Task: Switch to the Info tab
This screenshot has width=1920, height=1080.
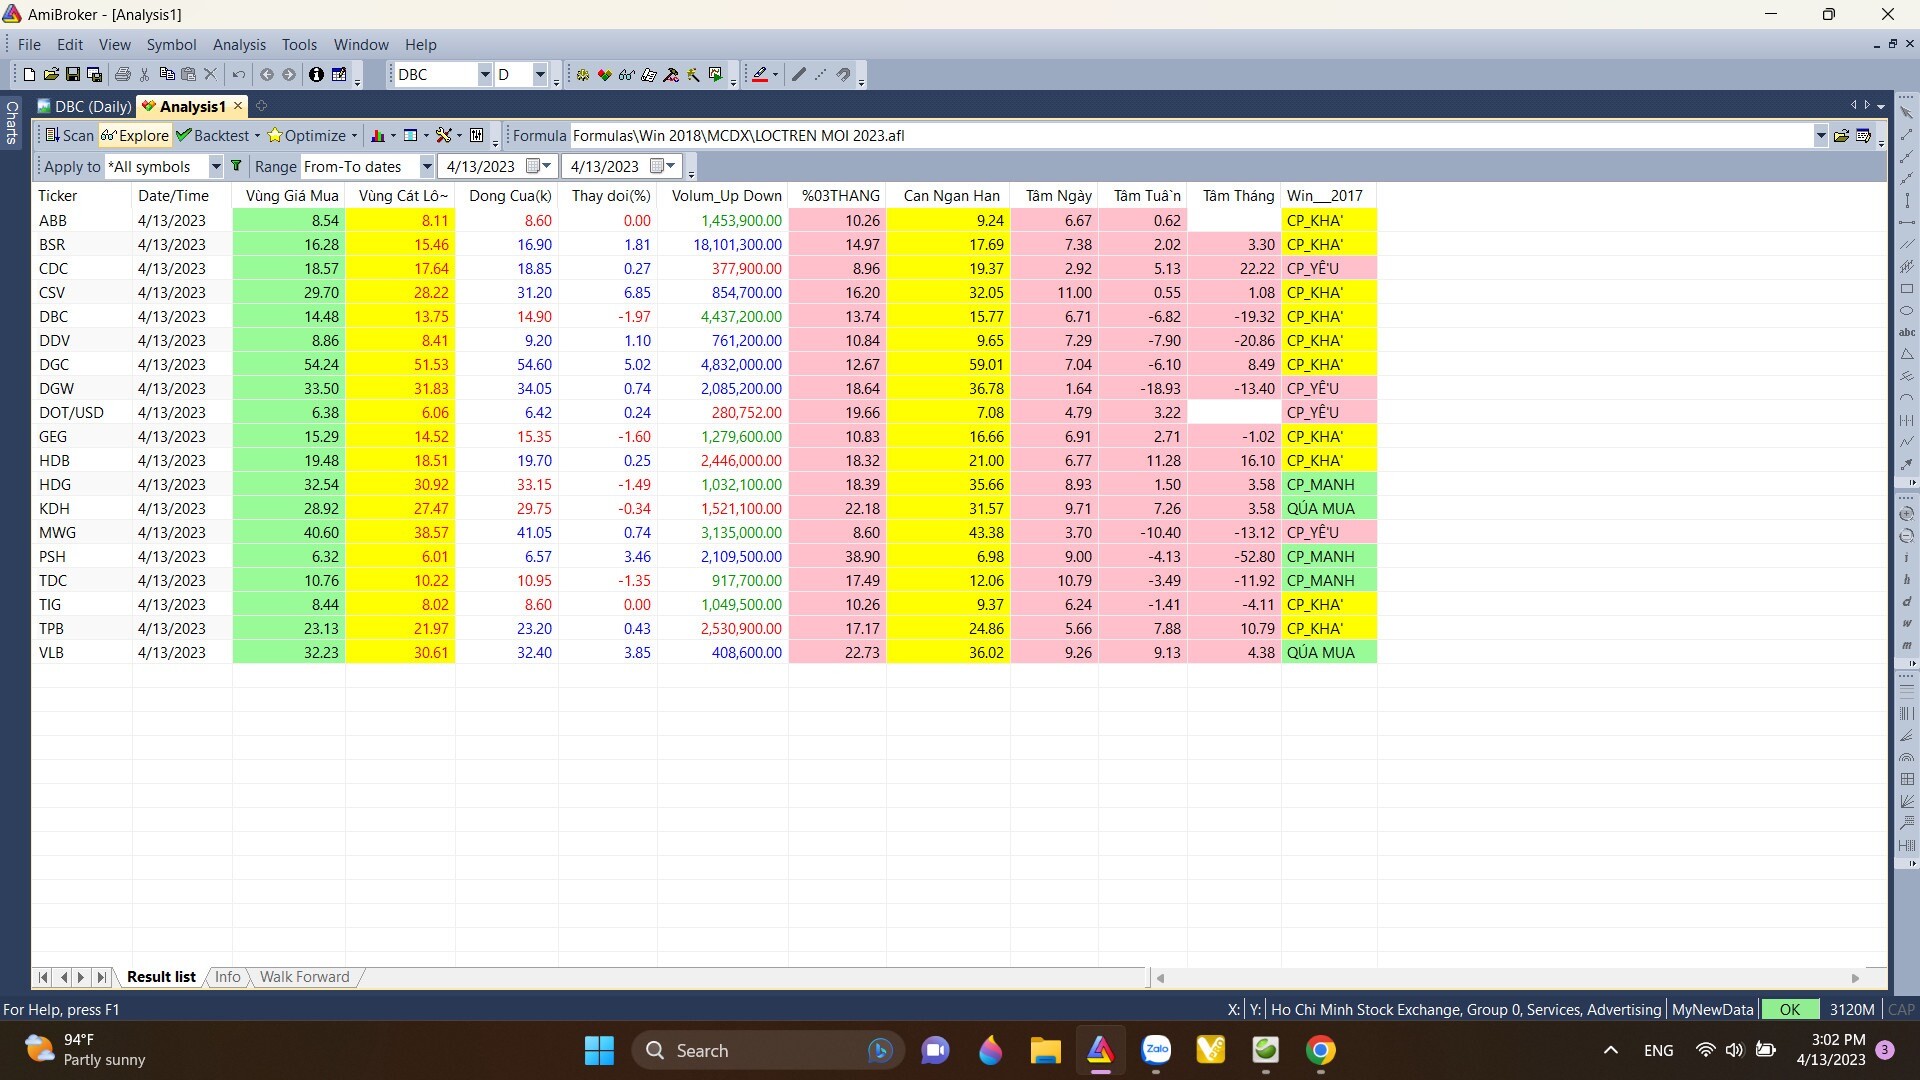Action: pos(228,977)
